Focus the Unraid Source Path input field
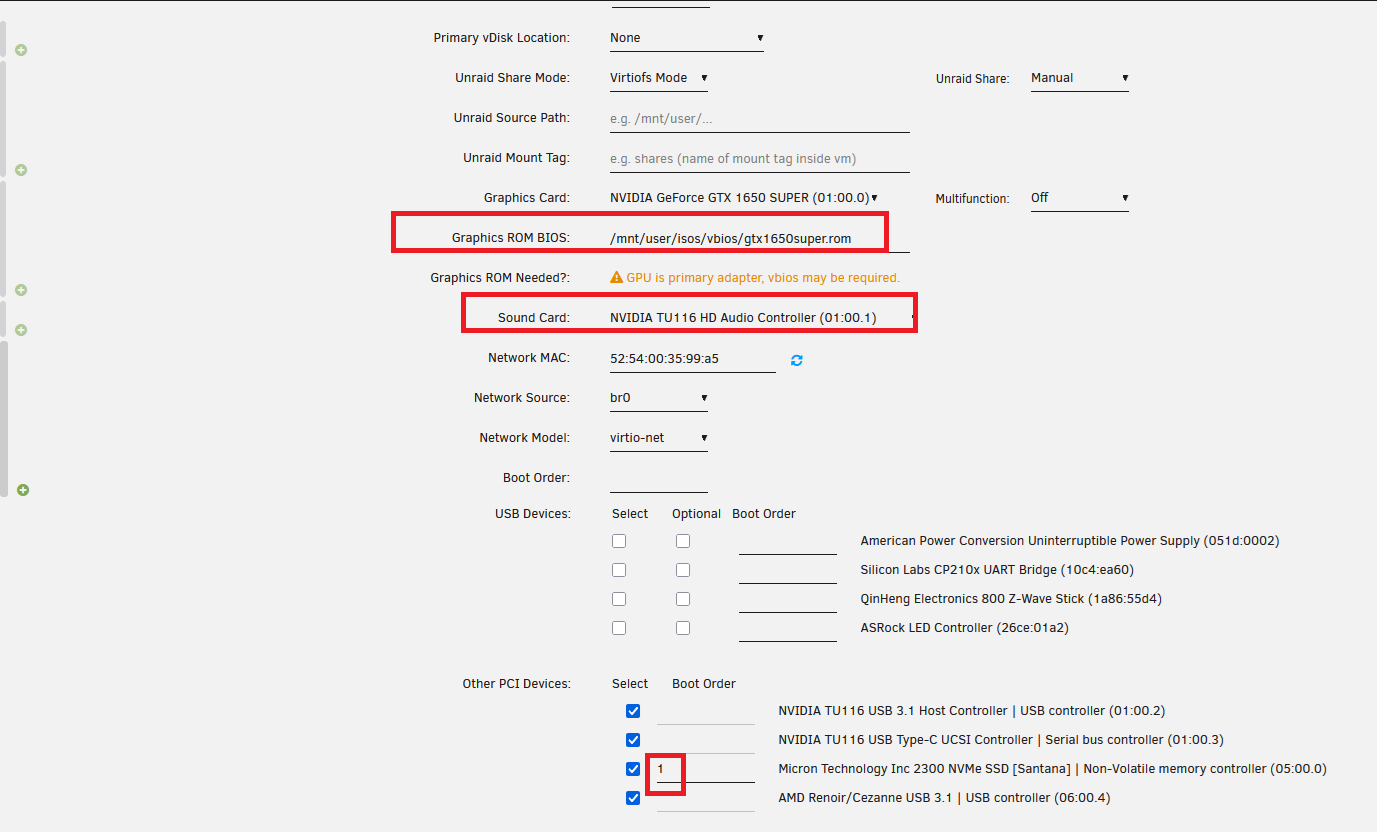Screen dimensions: 1377x832 [759, 119]
